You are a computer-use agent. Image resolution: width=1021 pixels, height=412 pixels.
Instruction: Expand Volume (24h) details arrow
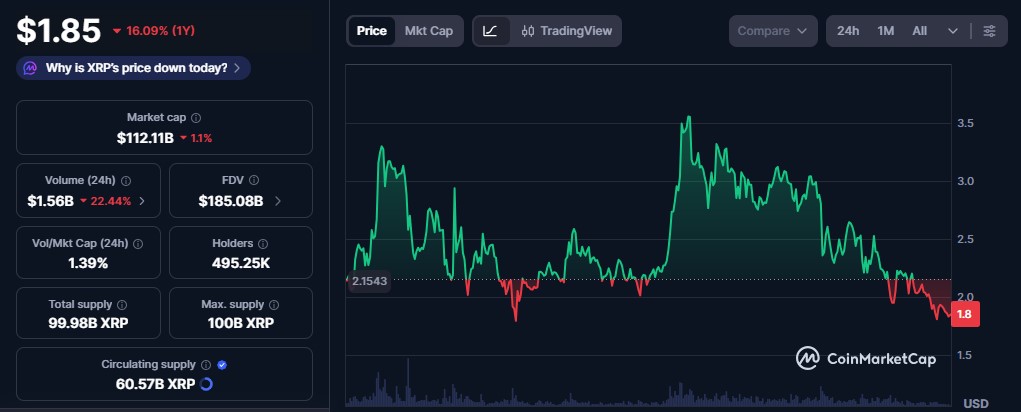click(142, 201)
